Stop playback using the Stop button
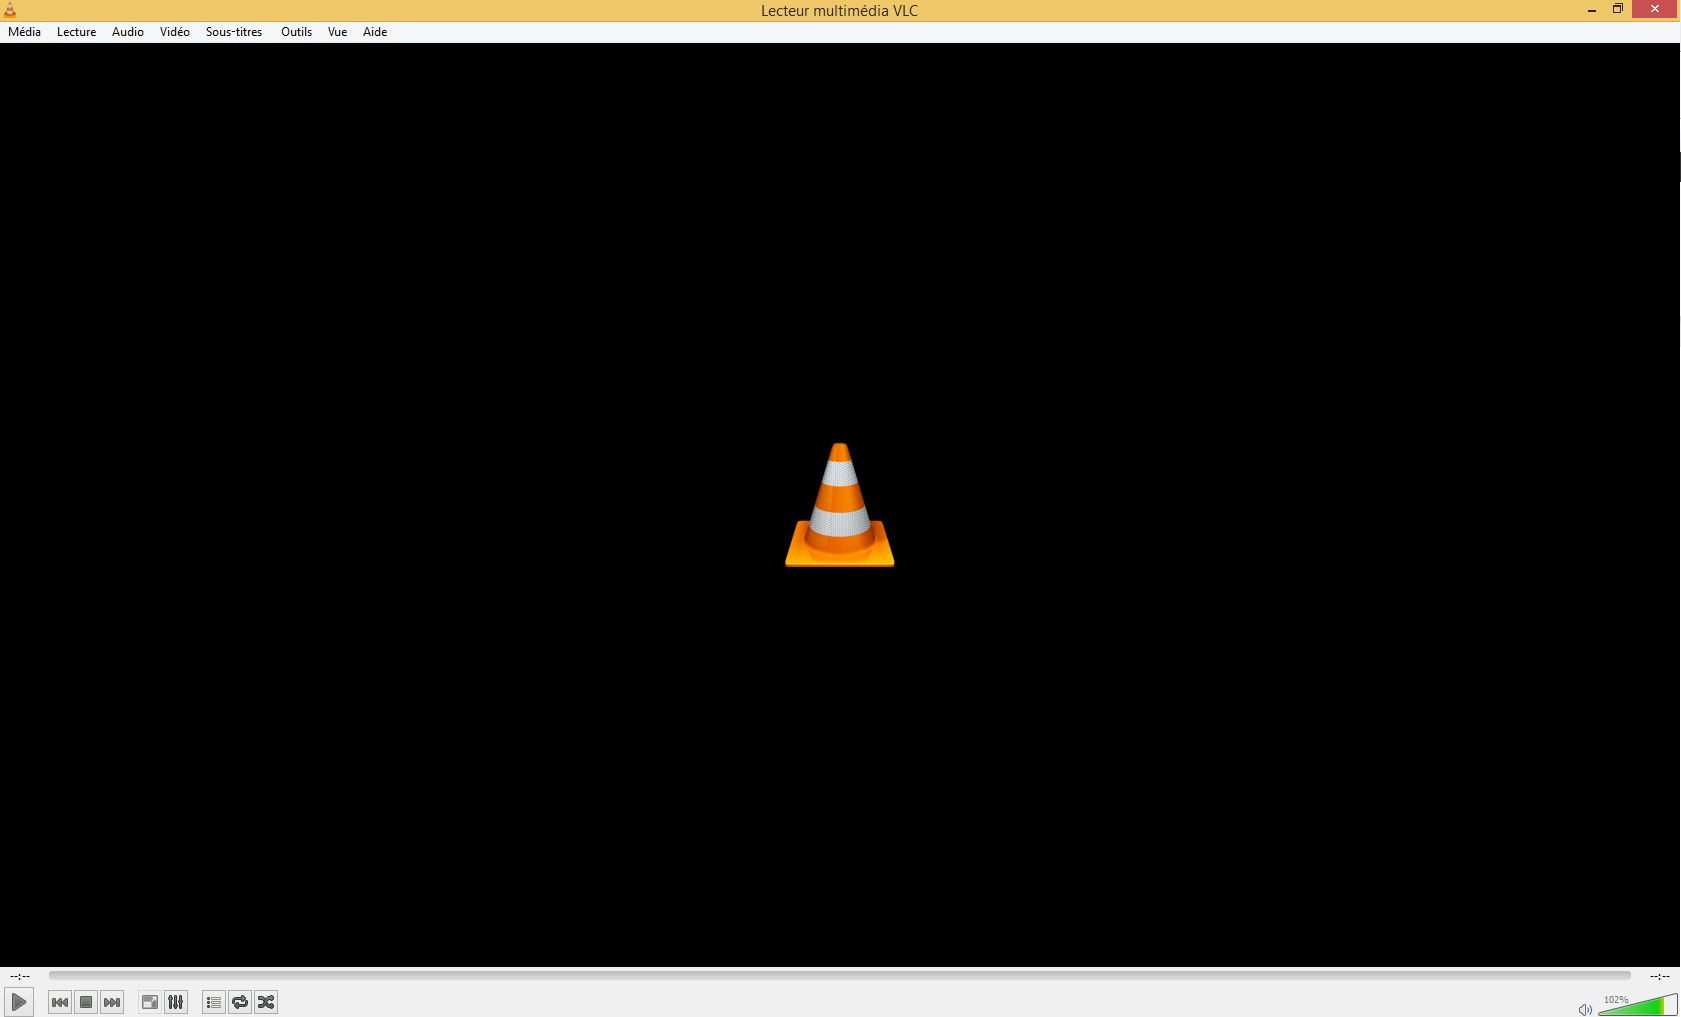This screenshot has width=1681, height=1017. pos(86,1002)
